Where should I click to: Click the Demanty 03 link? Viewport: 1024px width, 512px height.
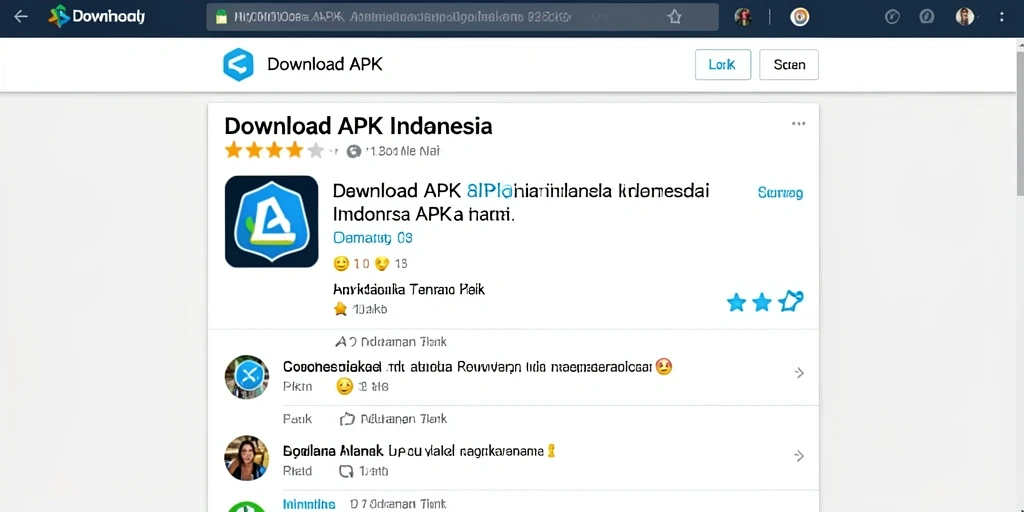373,238
